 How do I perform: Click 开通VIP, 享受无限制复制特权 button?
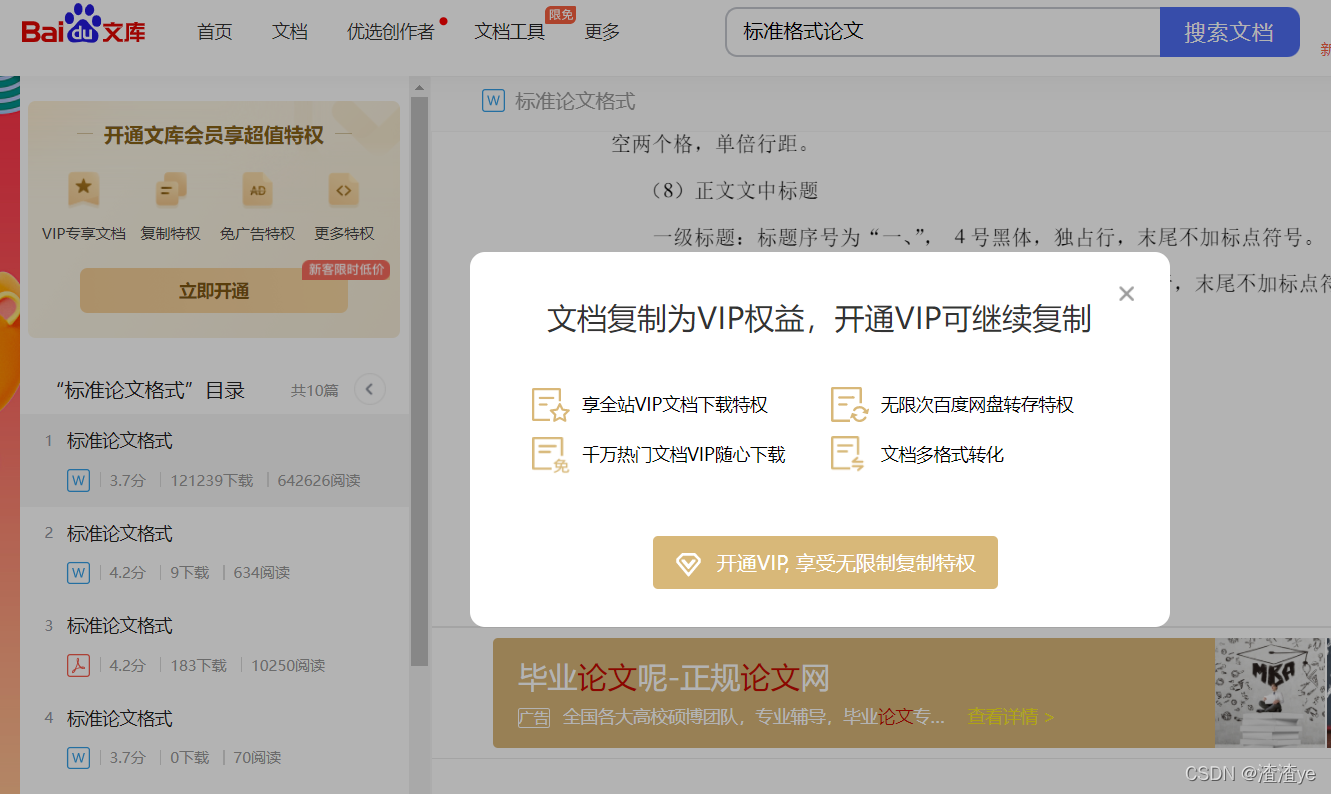825,563
